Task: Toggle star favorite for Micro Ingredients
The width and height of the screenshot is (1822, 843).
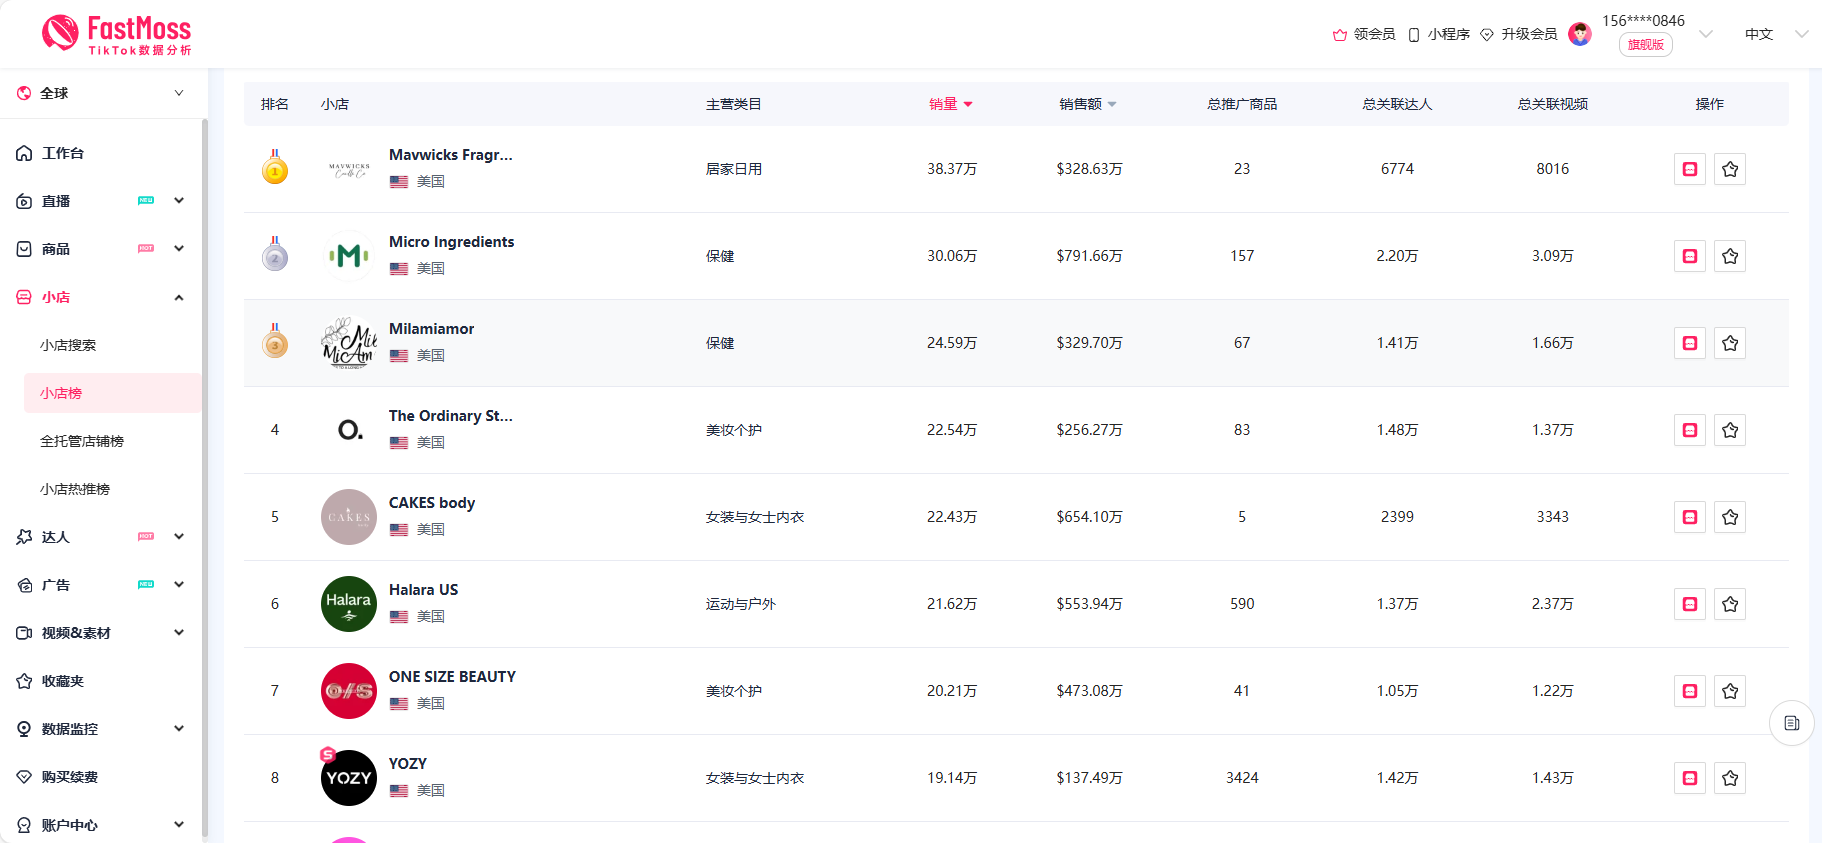Action: (x=1730, y=256)
